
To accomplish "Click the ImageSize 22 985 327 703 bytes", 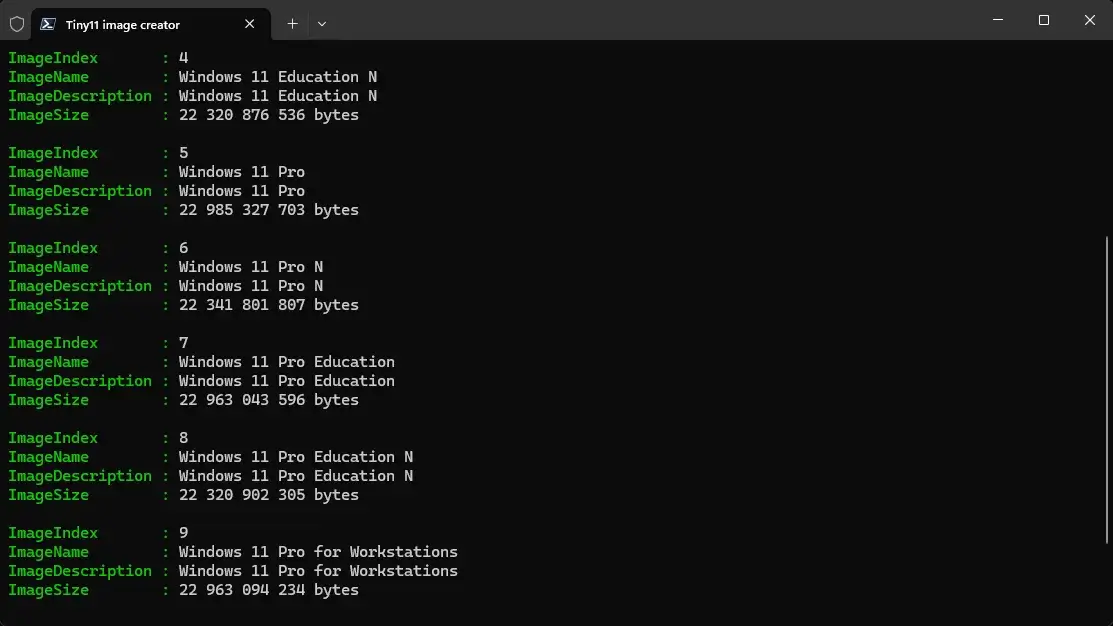I will pyautogui.click(x=268, y=210).
